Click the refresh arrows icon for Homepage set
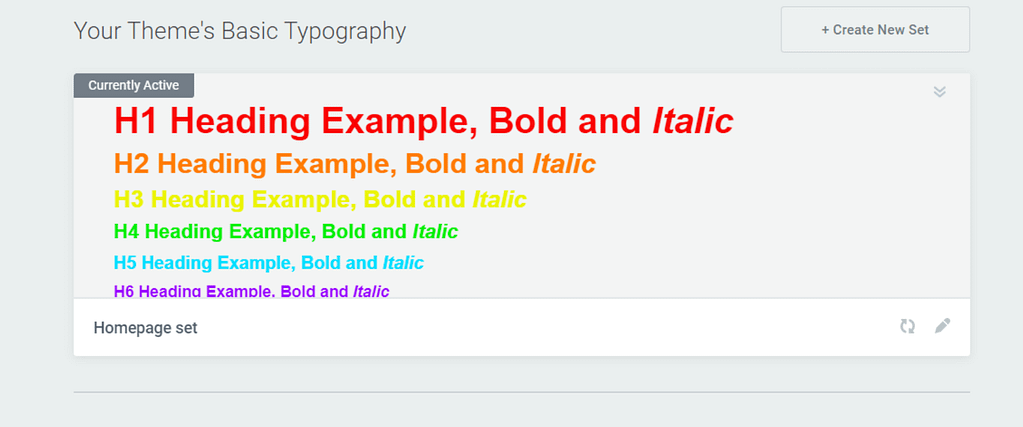The width and height of the screenshot is (1023, 427). pyautogui.click(x=907, y=326)
